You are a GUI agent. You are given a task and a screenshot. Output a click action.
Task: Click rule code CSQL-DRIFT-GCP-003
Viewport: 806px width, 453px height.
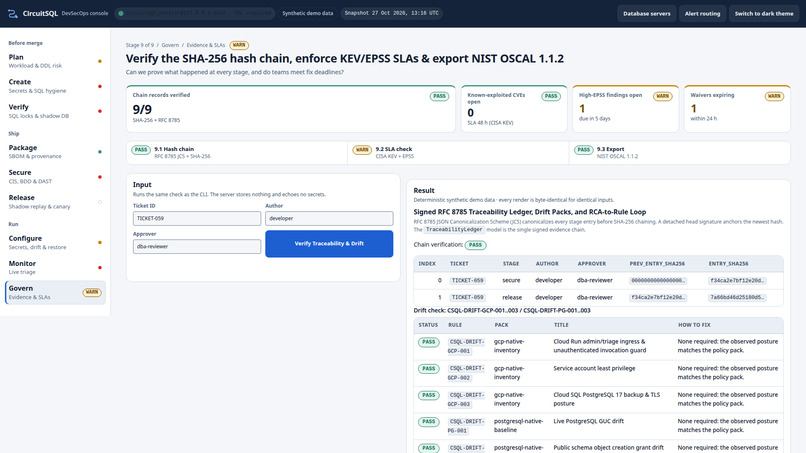click(x=466, y=400)
